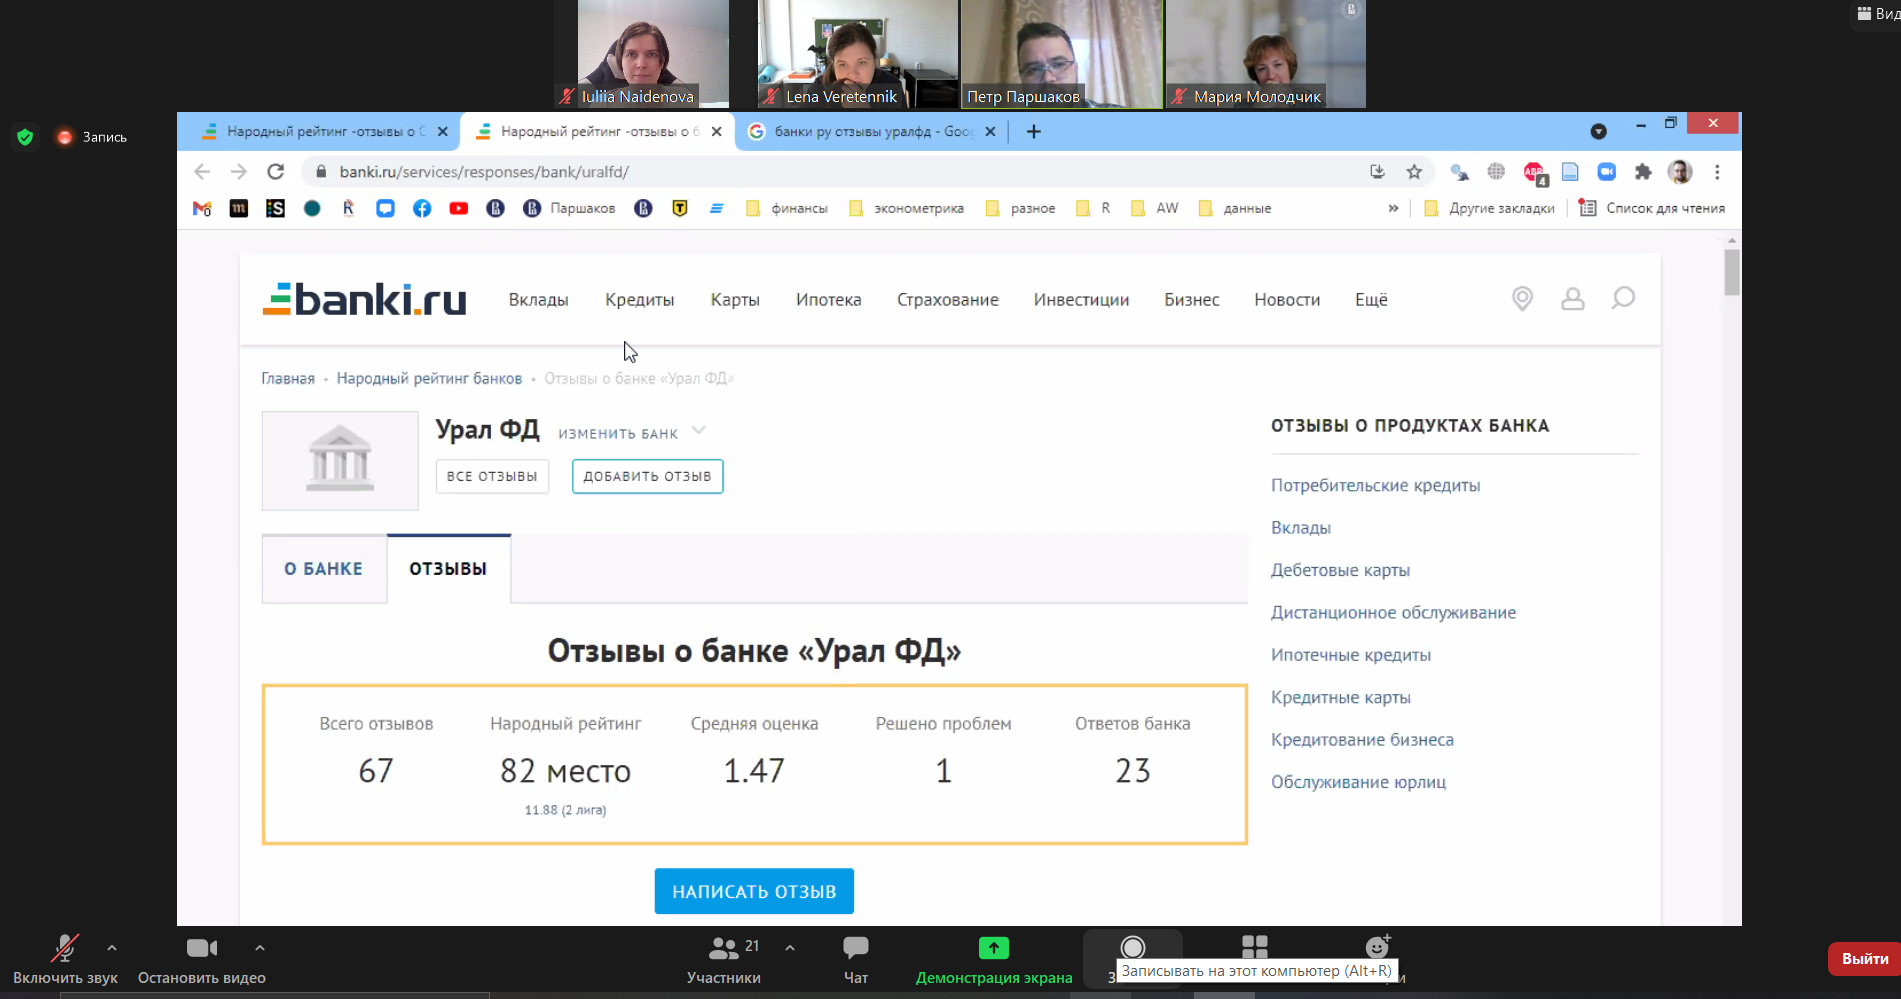Bookmark this page with the star icon
This screenshot has width=1901, height=999.
coord(1414,172)
